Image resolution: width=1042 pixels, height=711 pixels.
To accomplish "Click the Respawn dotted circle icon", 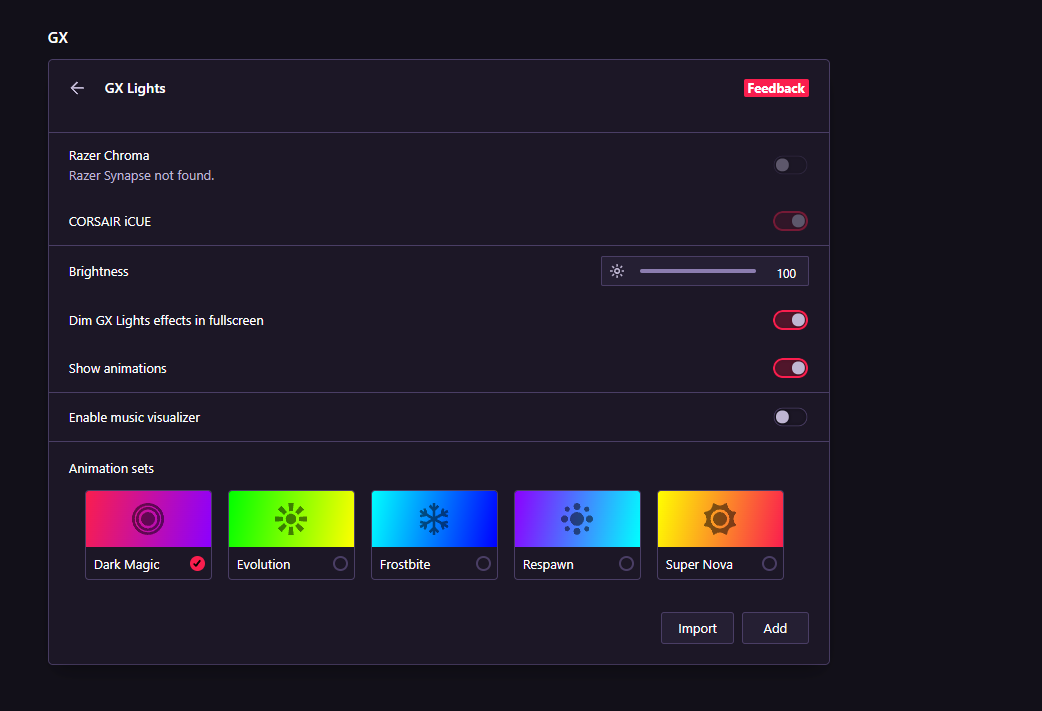I will tap(577, 519).
